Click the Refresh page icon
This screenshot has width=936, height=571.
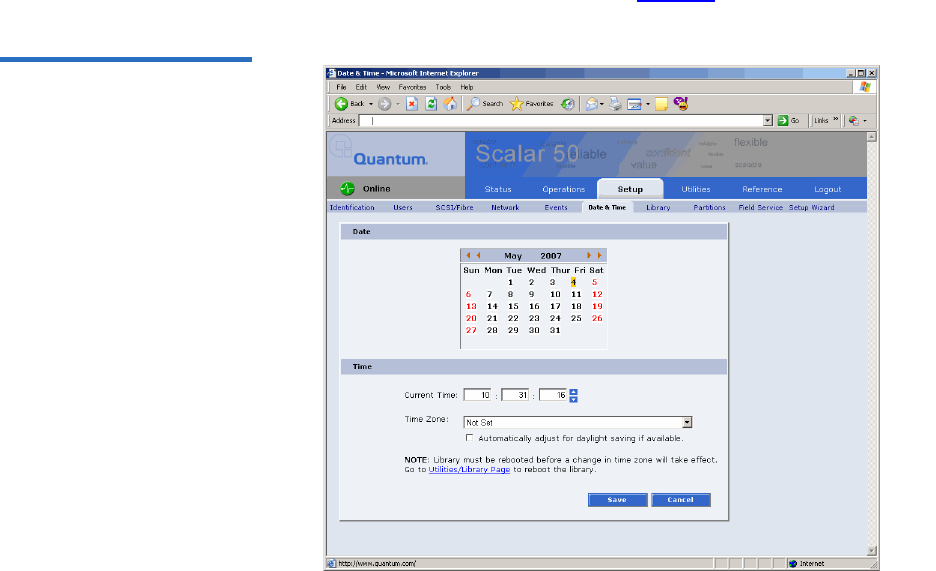tap(431, 104)
